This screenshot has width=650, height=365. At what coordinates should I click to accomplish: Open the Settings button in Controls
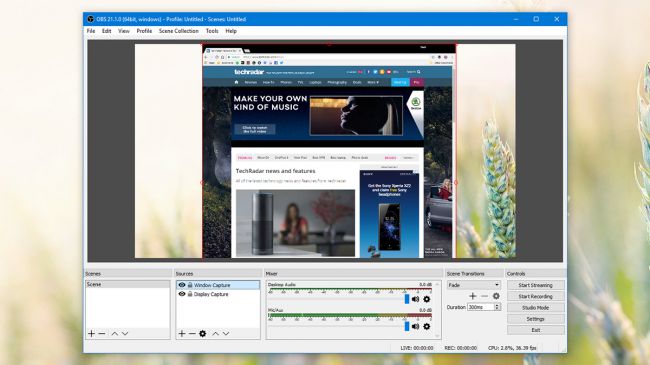(536, 319)
